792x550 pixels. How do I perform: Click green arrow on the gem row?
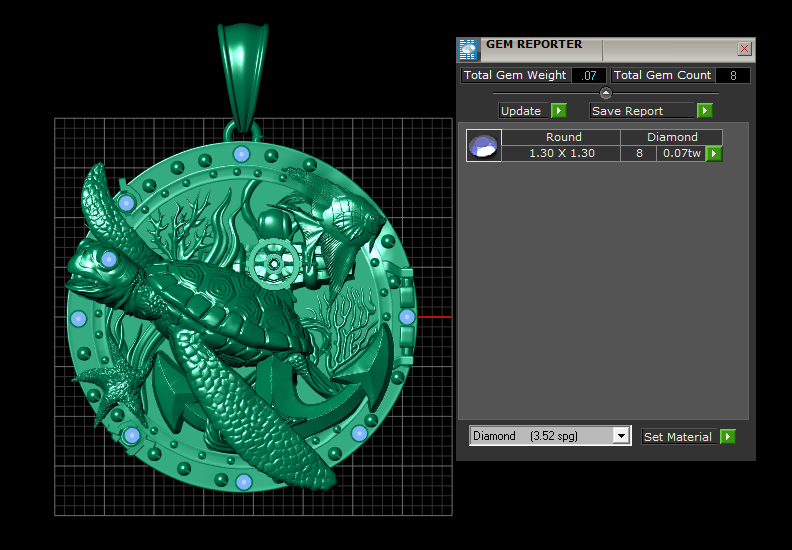714,154
